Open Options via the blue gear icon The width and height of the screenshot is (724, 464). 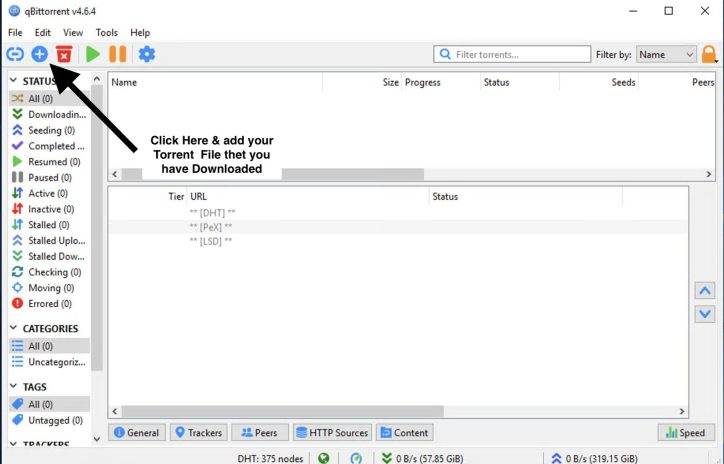147,54
